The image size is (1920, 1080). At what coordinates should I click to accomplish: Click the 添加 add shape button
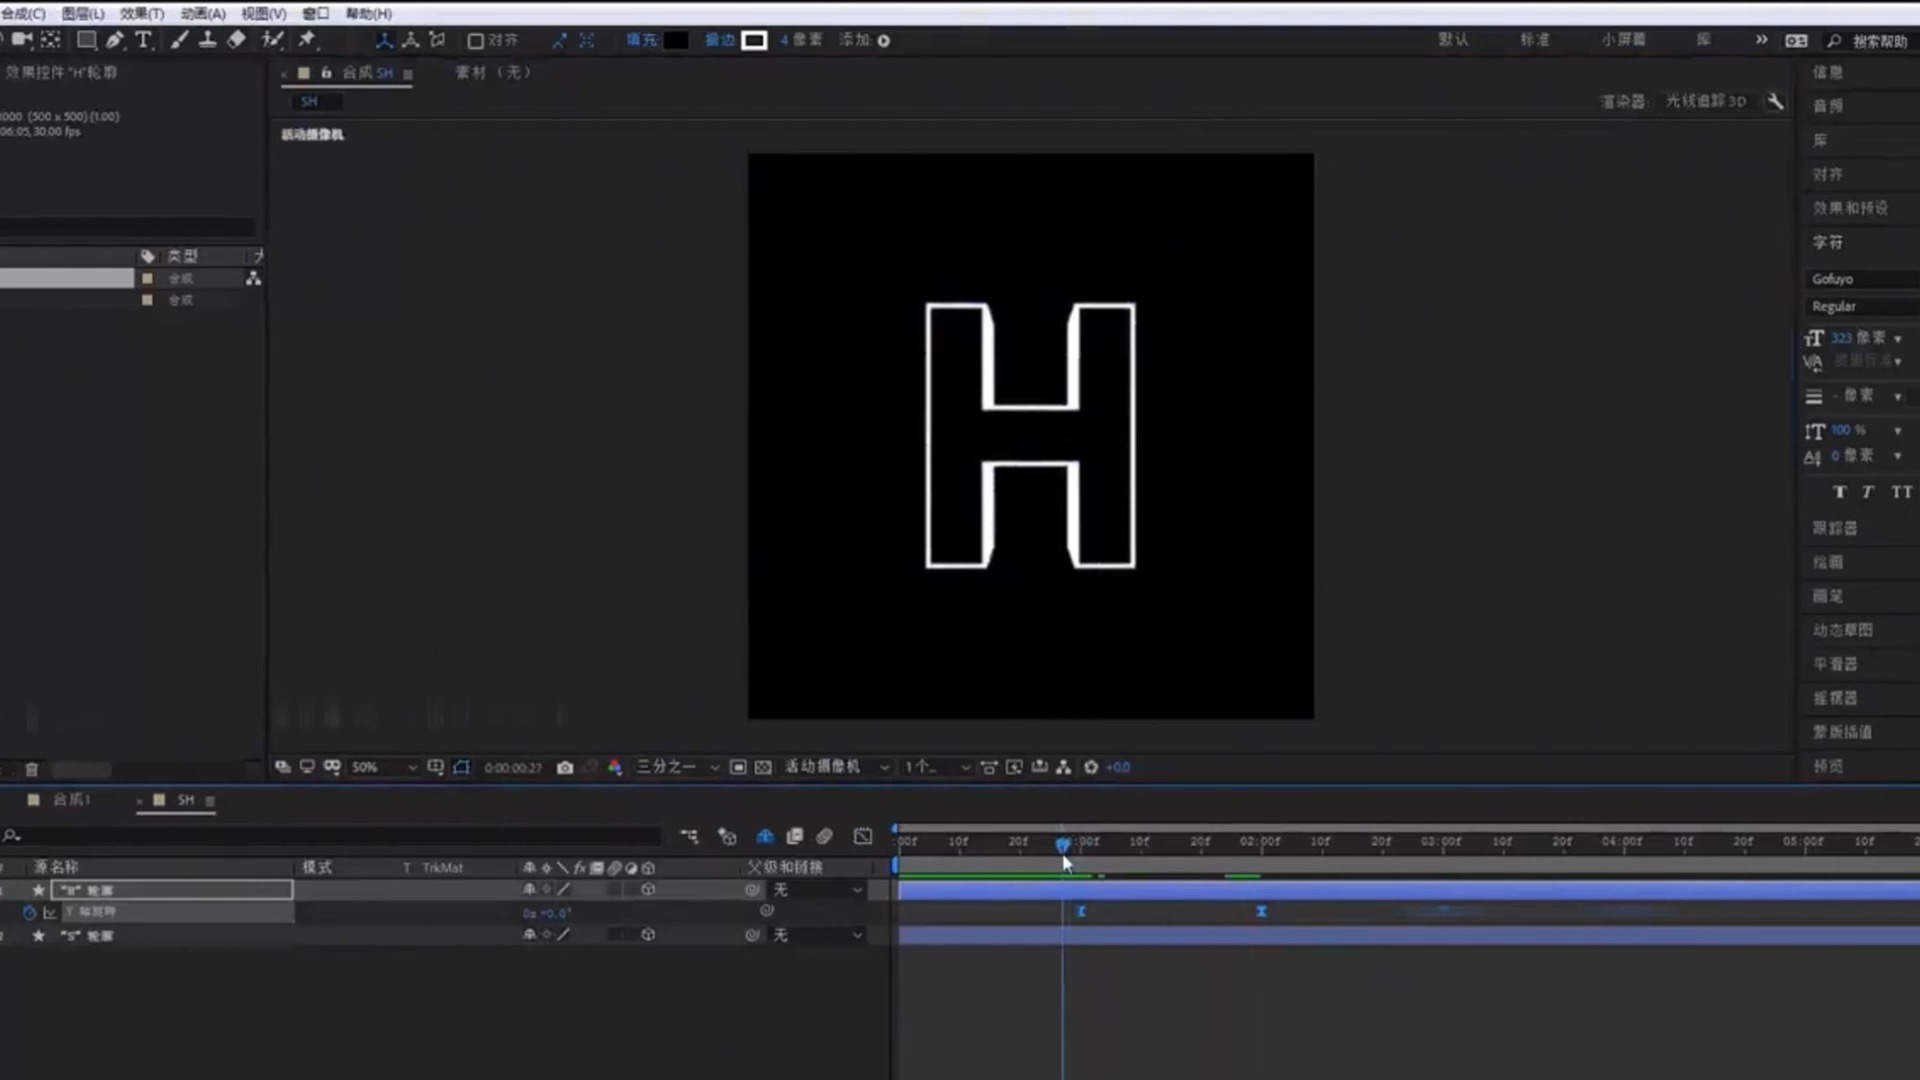[x=884, y=41]
